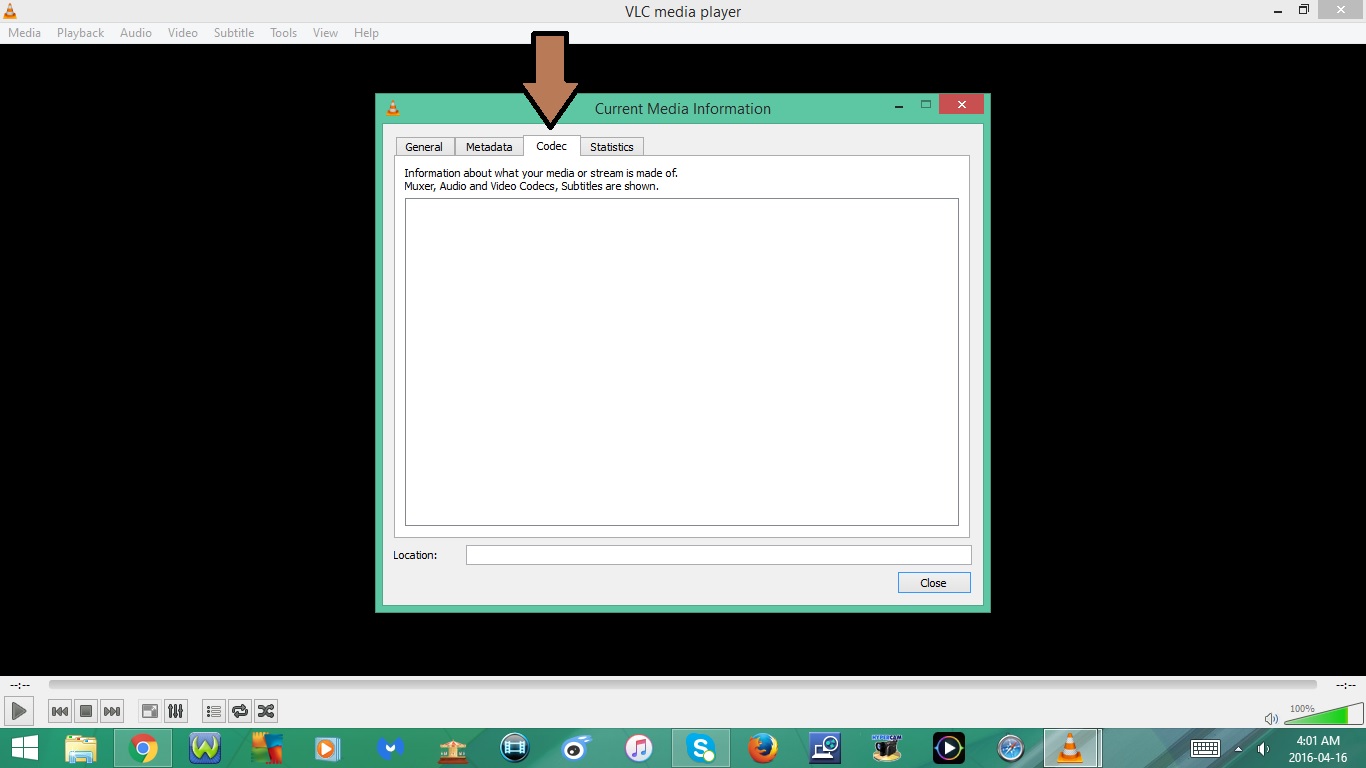Open the HyperCam icon on taskbar
This screenshot has width=1366, height=768.
(887, 748)
